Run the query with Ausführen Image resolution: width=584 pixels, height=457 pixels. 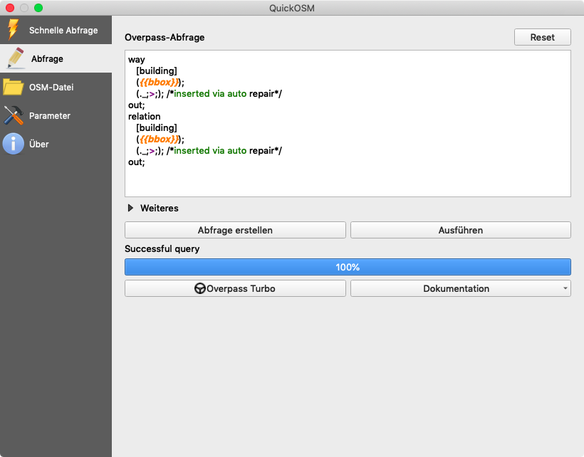pyautogui.click(x=460, y=230)
